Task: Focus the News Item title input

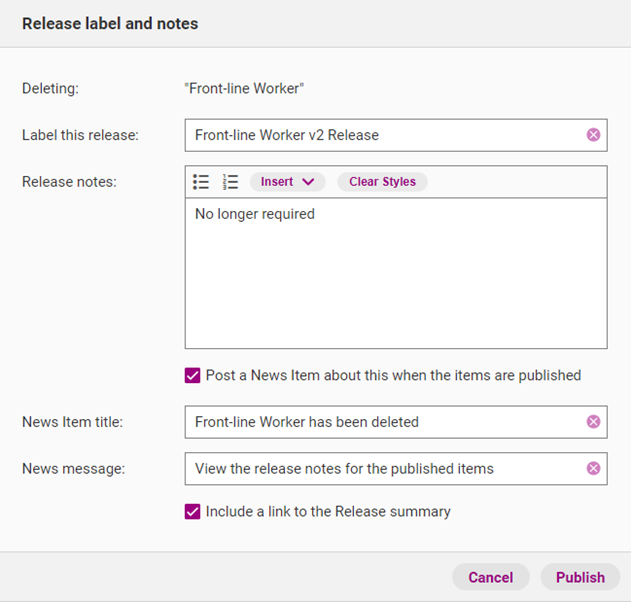Action: pyautogui.click(x=380, y=422)
